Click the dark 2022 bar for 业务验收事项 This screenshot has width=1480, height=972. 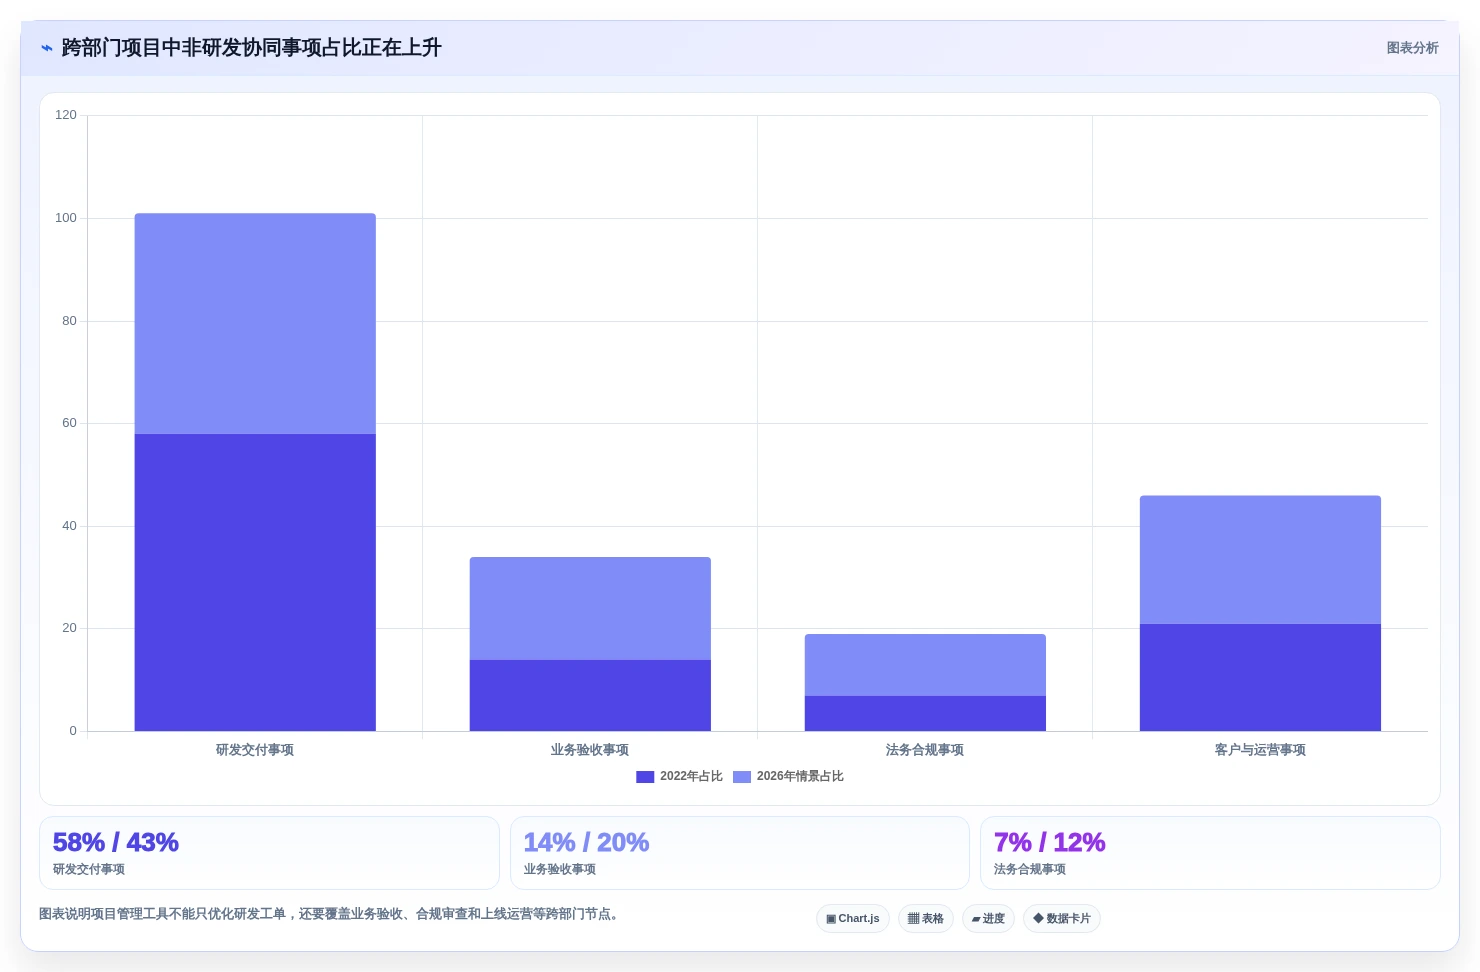pyautogui.click(x=590, y=695)
